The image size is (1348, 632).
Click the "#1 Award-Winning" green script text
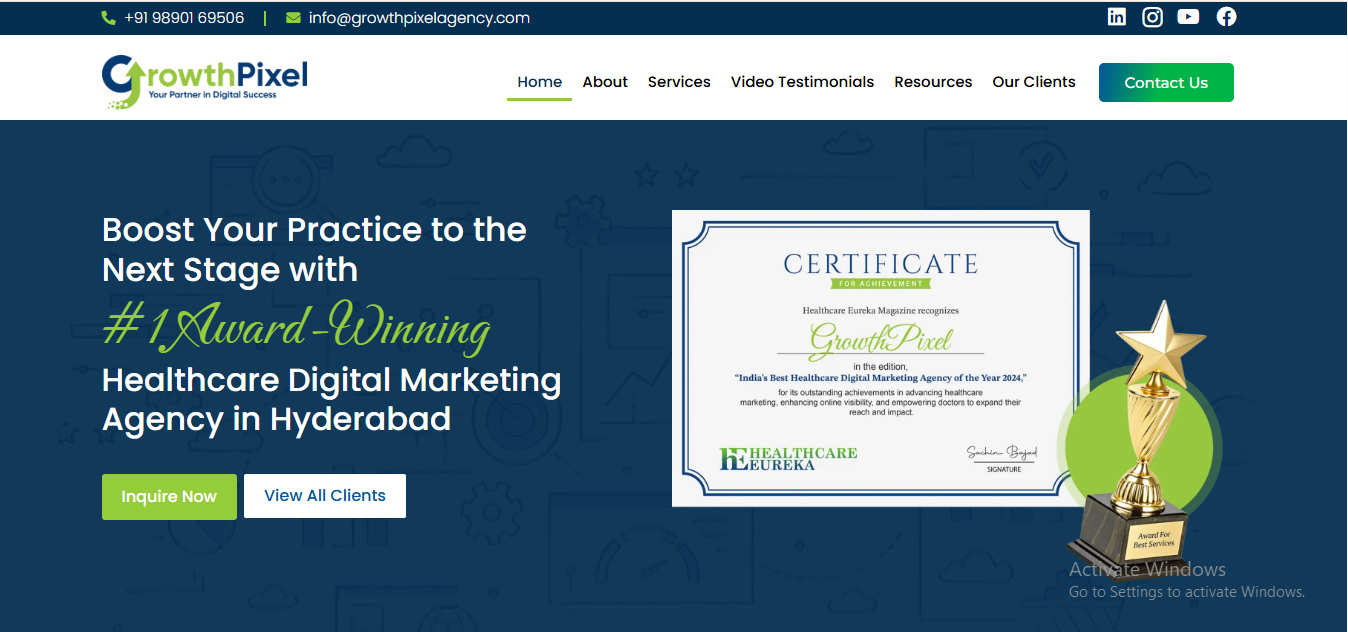coord(297,327)
